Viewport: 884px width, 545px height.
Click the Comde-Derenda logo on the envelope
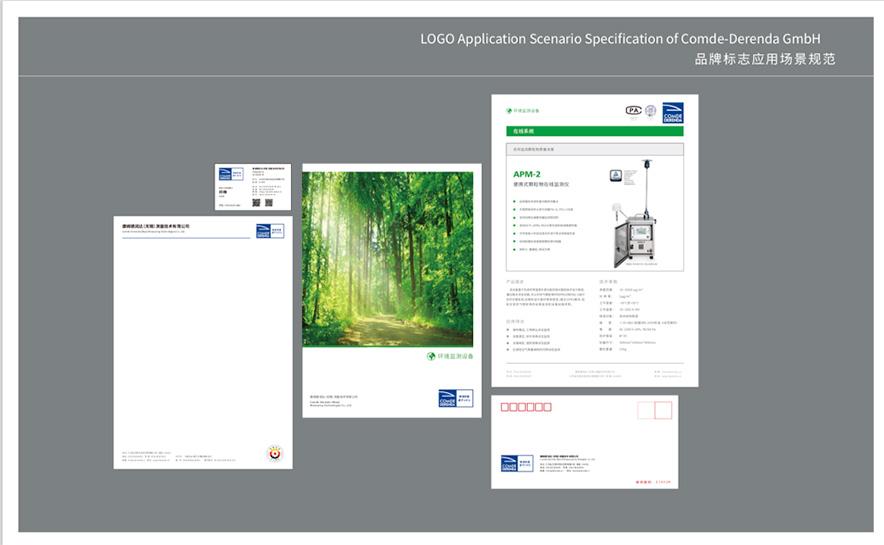pos(510,463)
